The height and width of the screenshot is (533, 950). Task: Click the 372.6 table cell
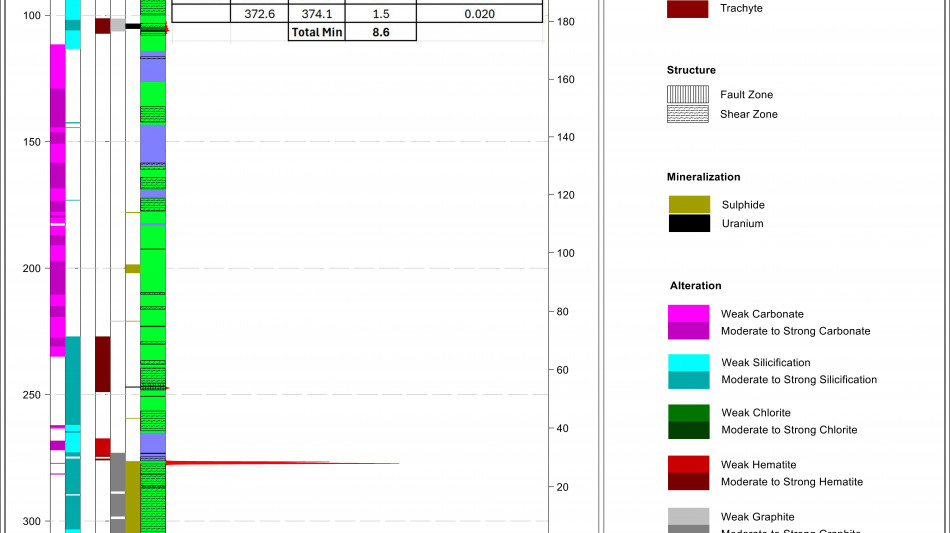click(x=259, y=14)
